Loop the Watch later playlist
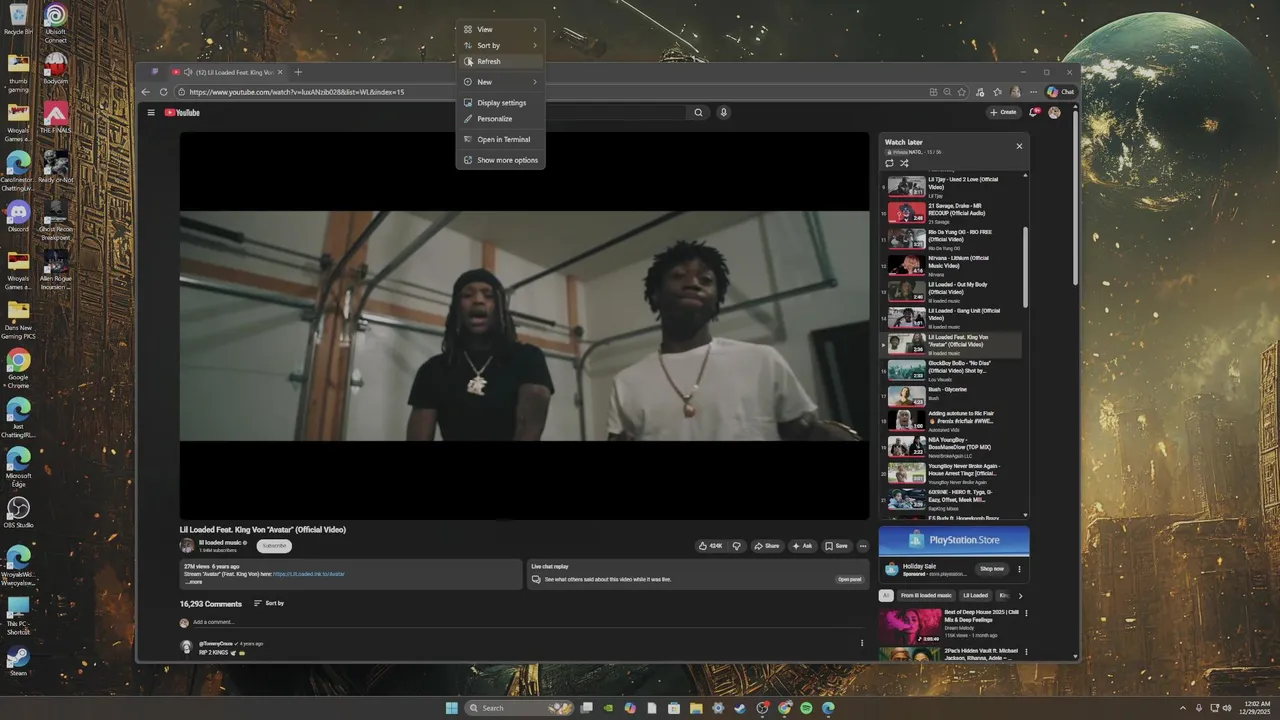This screenshot has width=1280, height=720. point(889,163)
